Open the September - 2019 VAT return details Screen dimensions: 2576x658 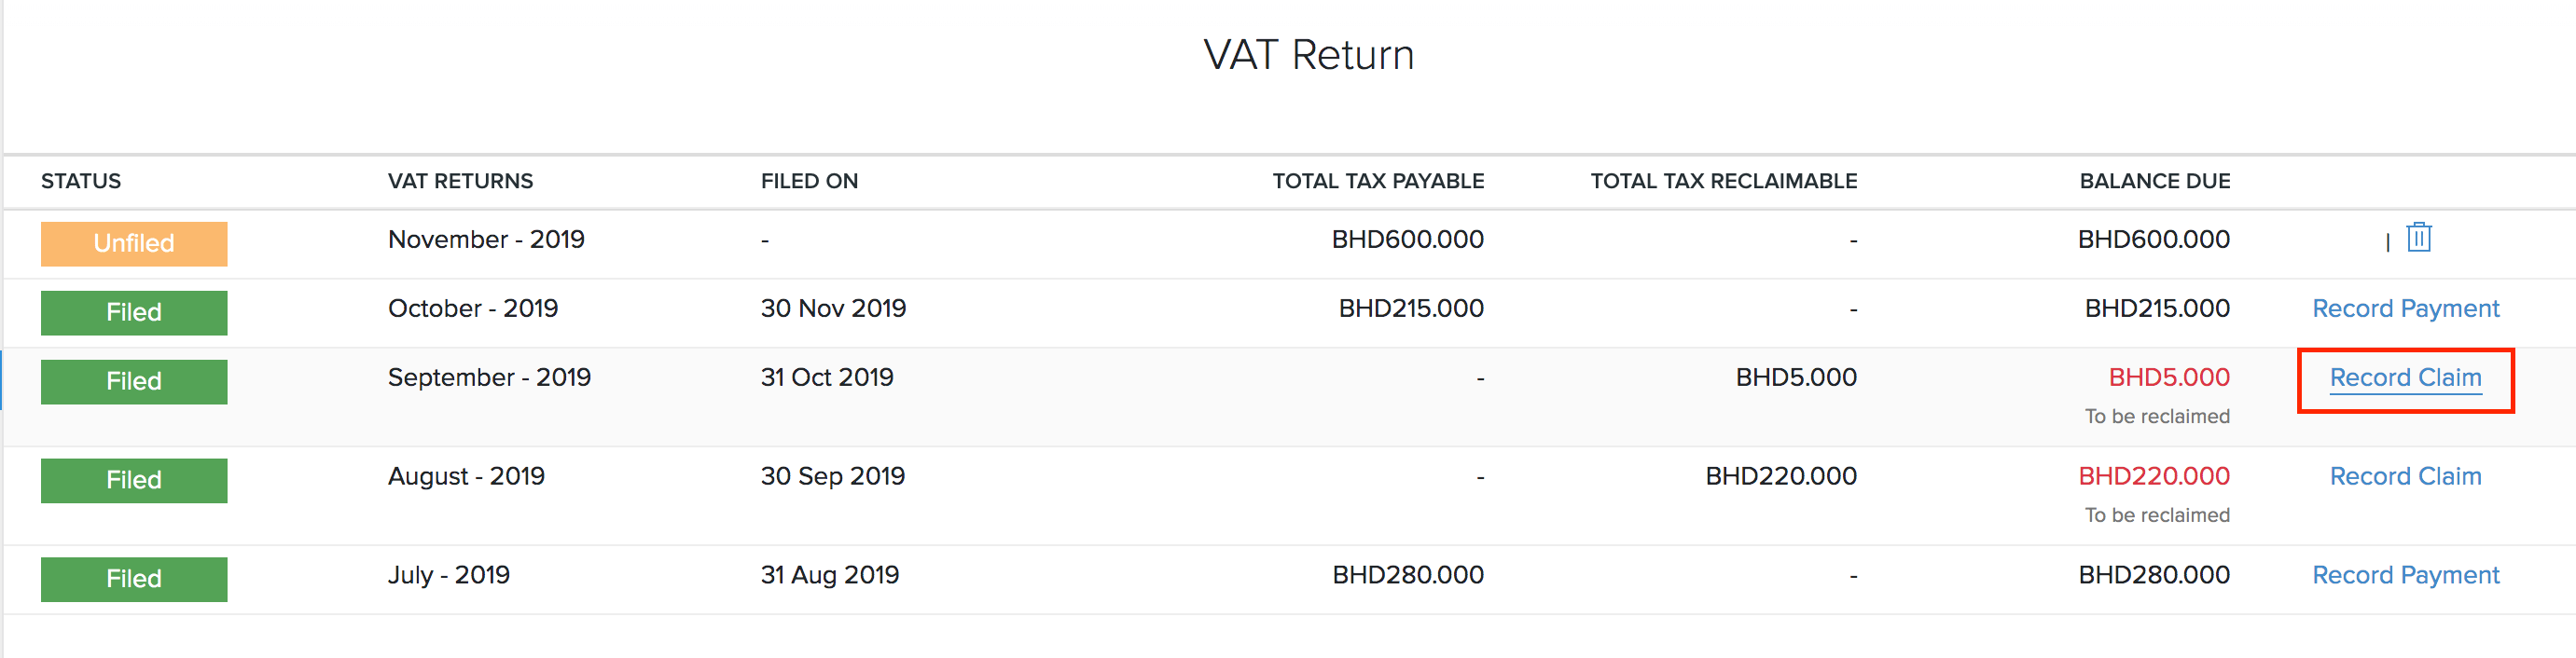[489, 378]
